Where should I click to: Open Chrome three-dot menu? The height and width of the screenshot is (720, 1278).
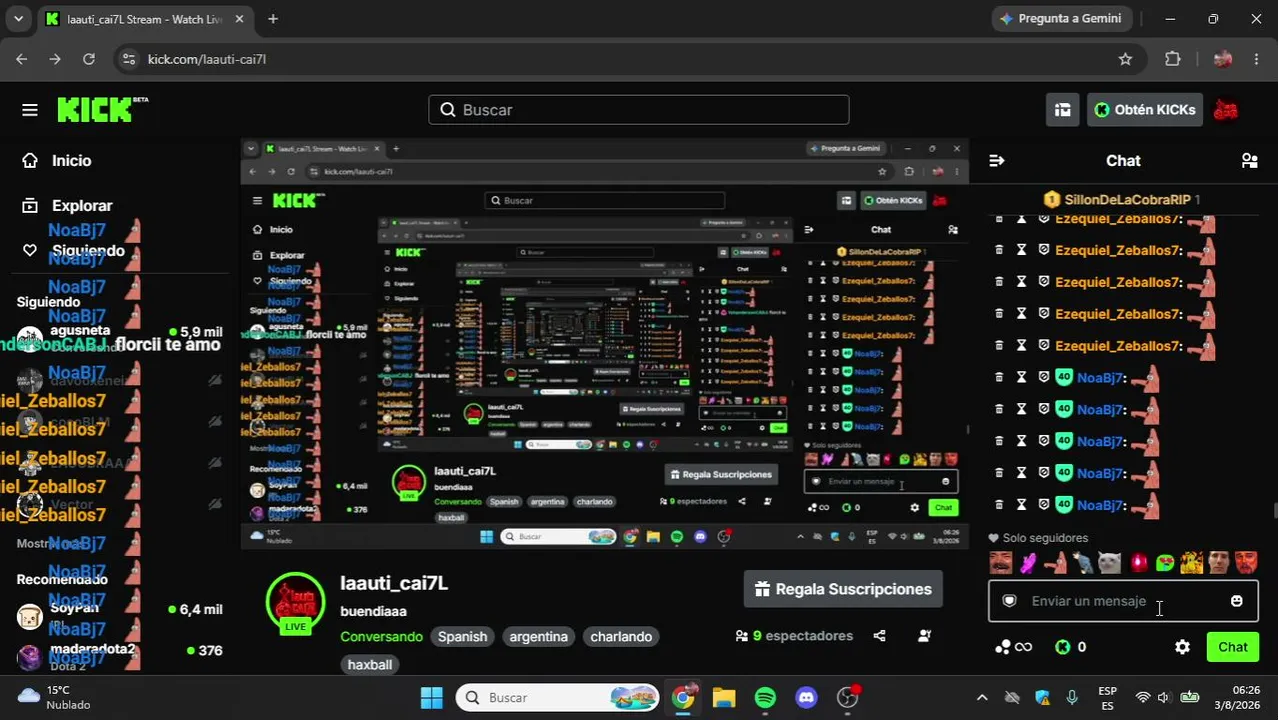[x=1256, y=59]
